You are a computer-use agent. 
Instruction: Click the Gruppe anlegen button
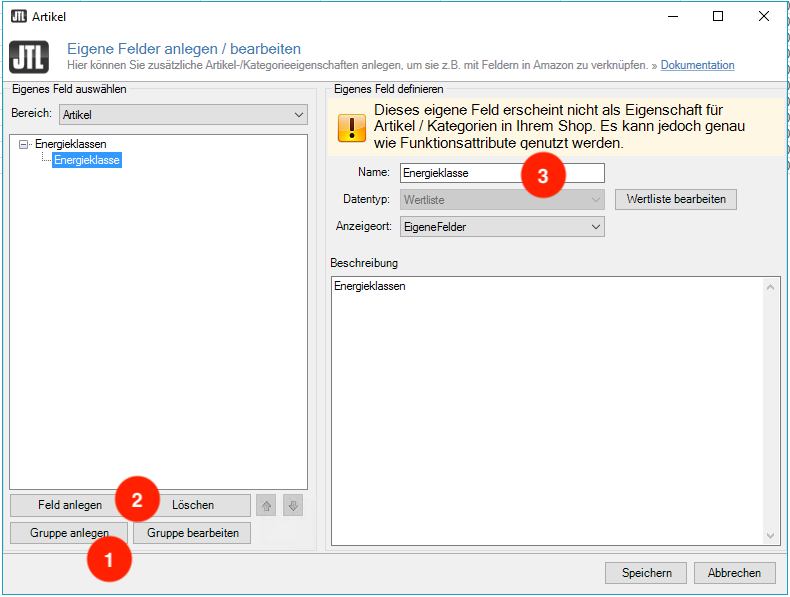pos(69,533)
